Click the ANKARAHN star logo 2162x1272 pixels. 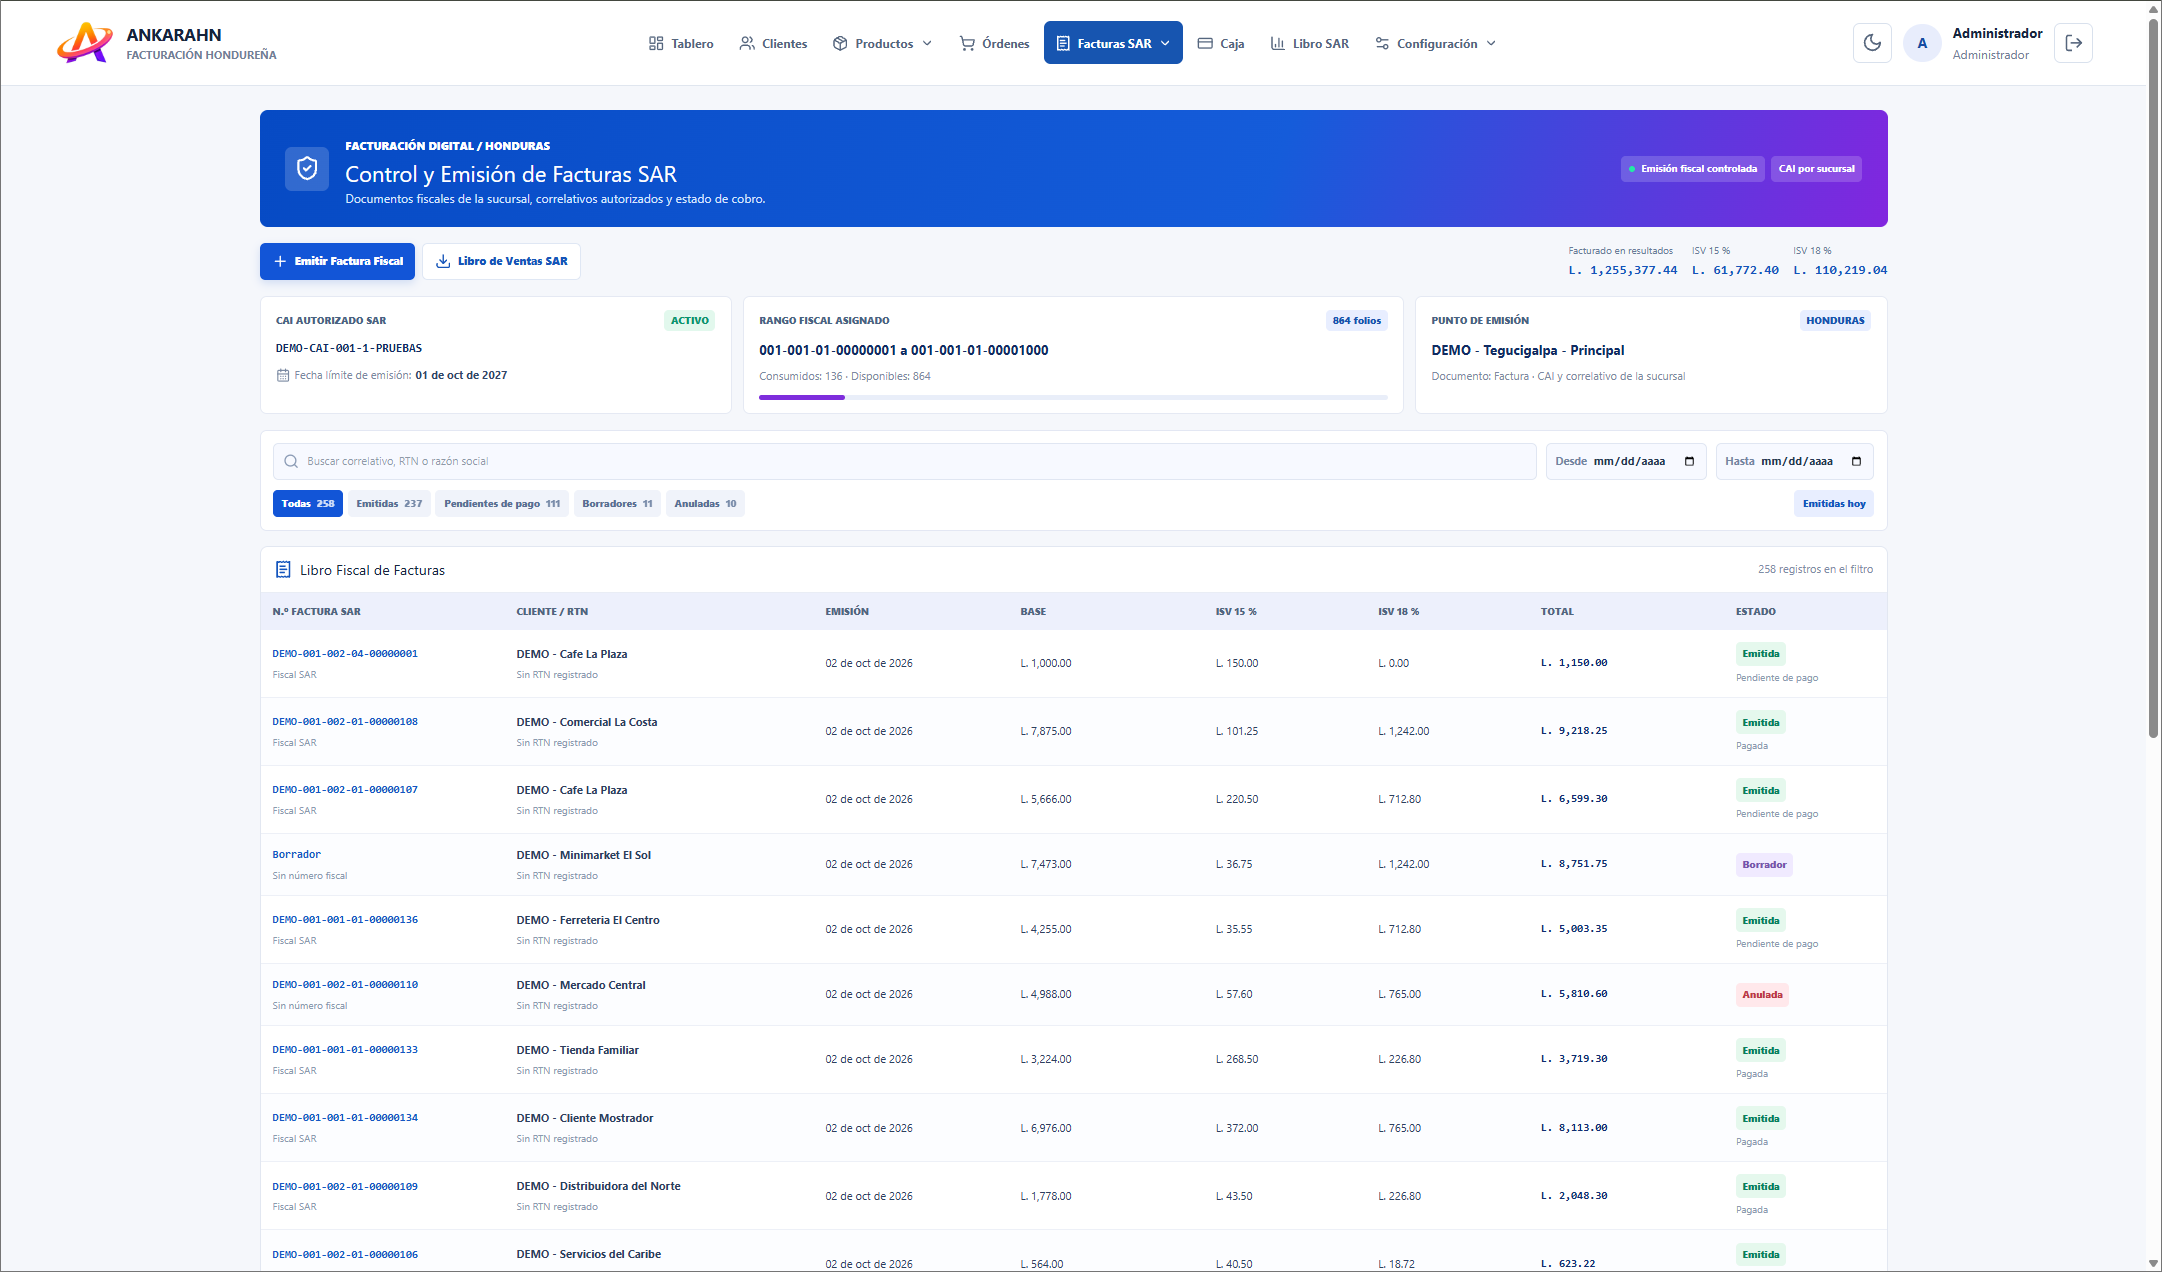coord(84,43)
